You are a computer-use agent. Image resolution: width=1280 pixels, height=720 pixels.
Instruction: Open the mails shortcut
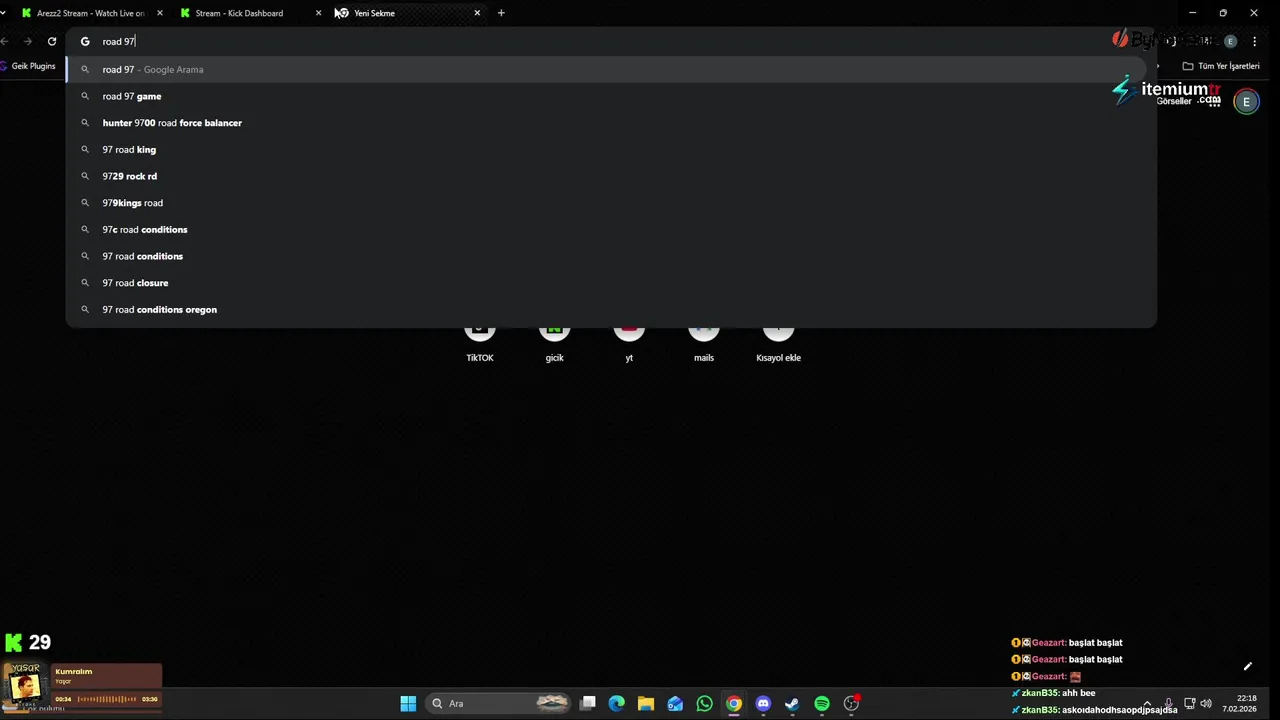click(704, 343)
